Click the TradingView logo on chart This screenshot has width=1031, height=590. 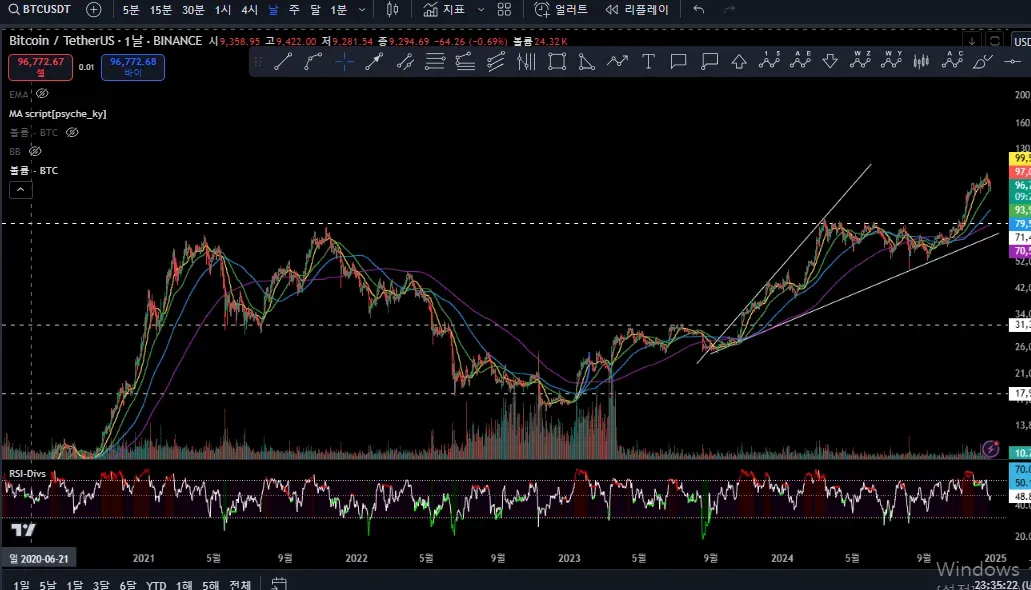(x=23, y=529)
